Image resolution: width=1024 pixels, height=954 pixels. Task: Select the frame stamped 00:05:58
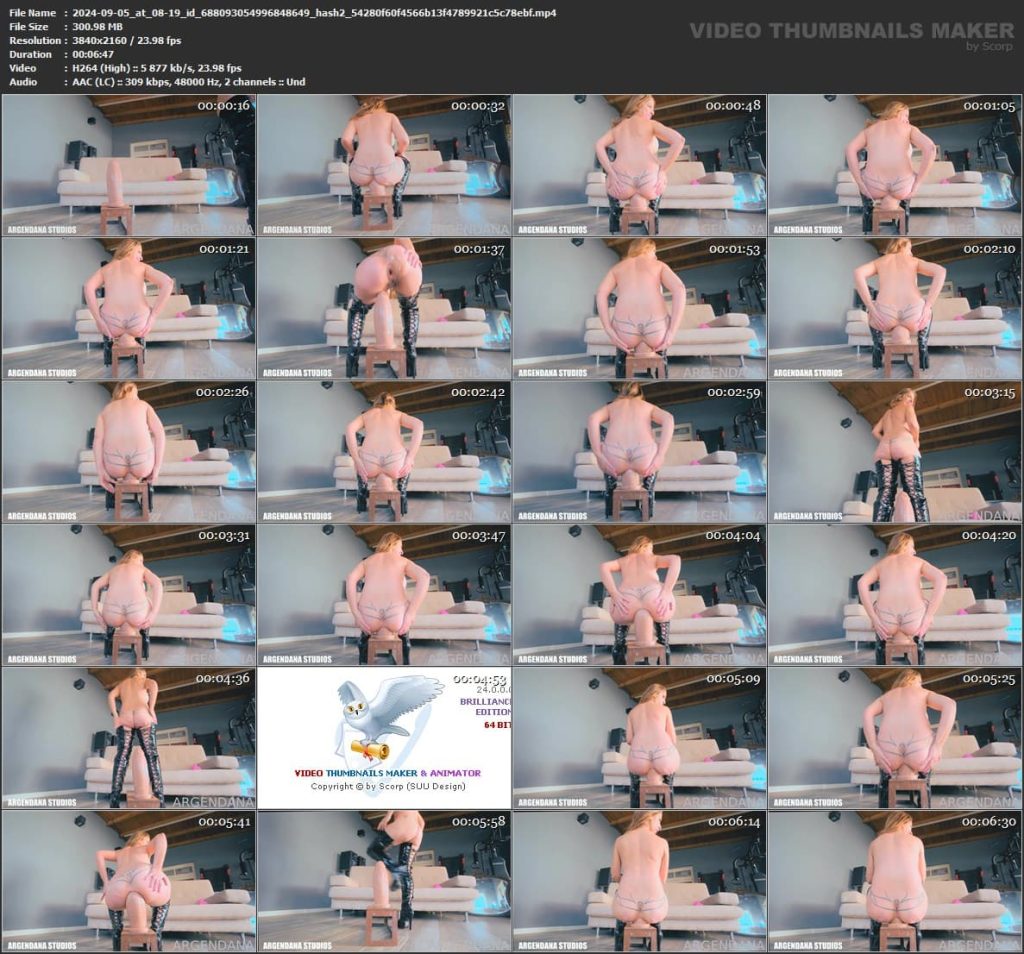point(384,881)
